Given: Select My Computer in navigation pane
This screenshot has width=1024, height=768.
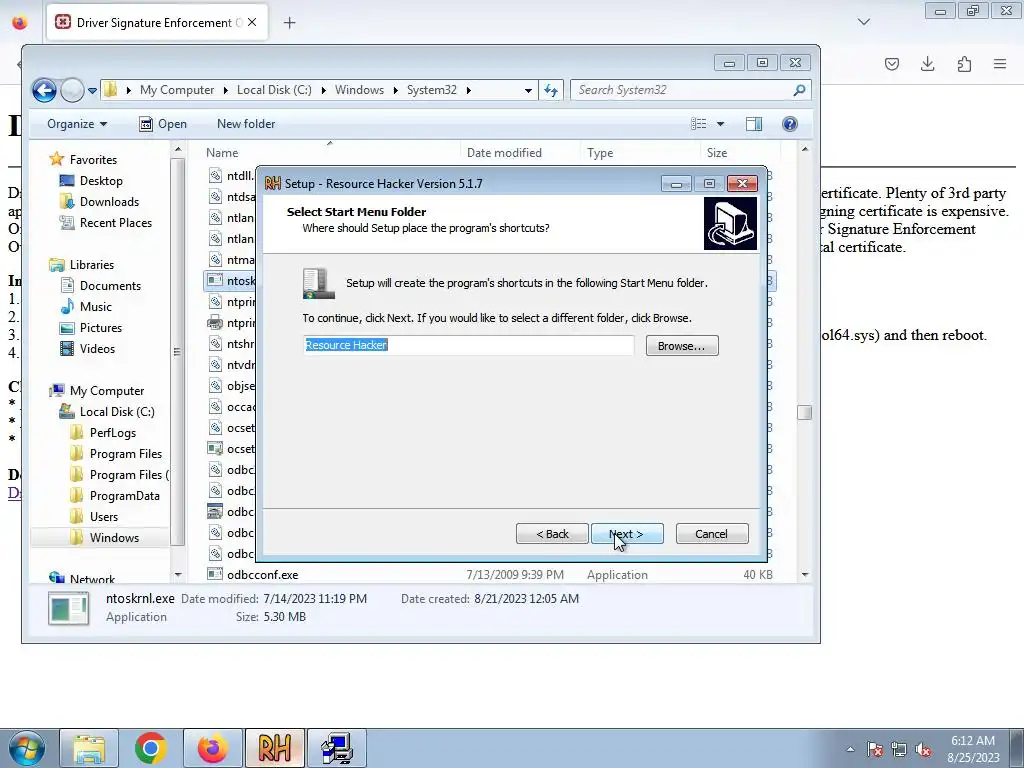Looking at the screenshot, I should coord(106,391).
